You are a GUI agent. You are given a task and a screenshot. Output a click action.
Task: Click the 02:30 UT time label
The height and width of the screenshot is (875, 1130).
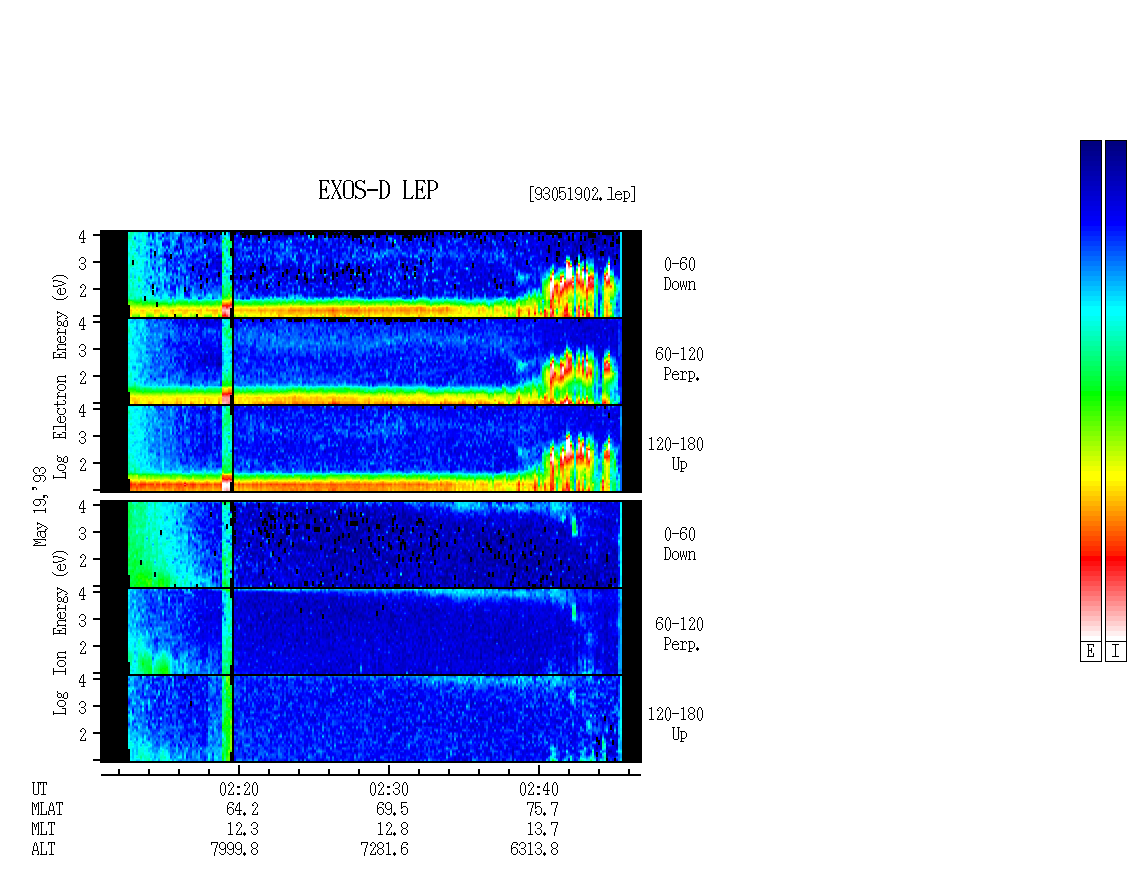pyautogui.click(x=388, y=789)
